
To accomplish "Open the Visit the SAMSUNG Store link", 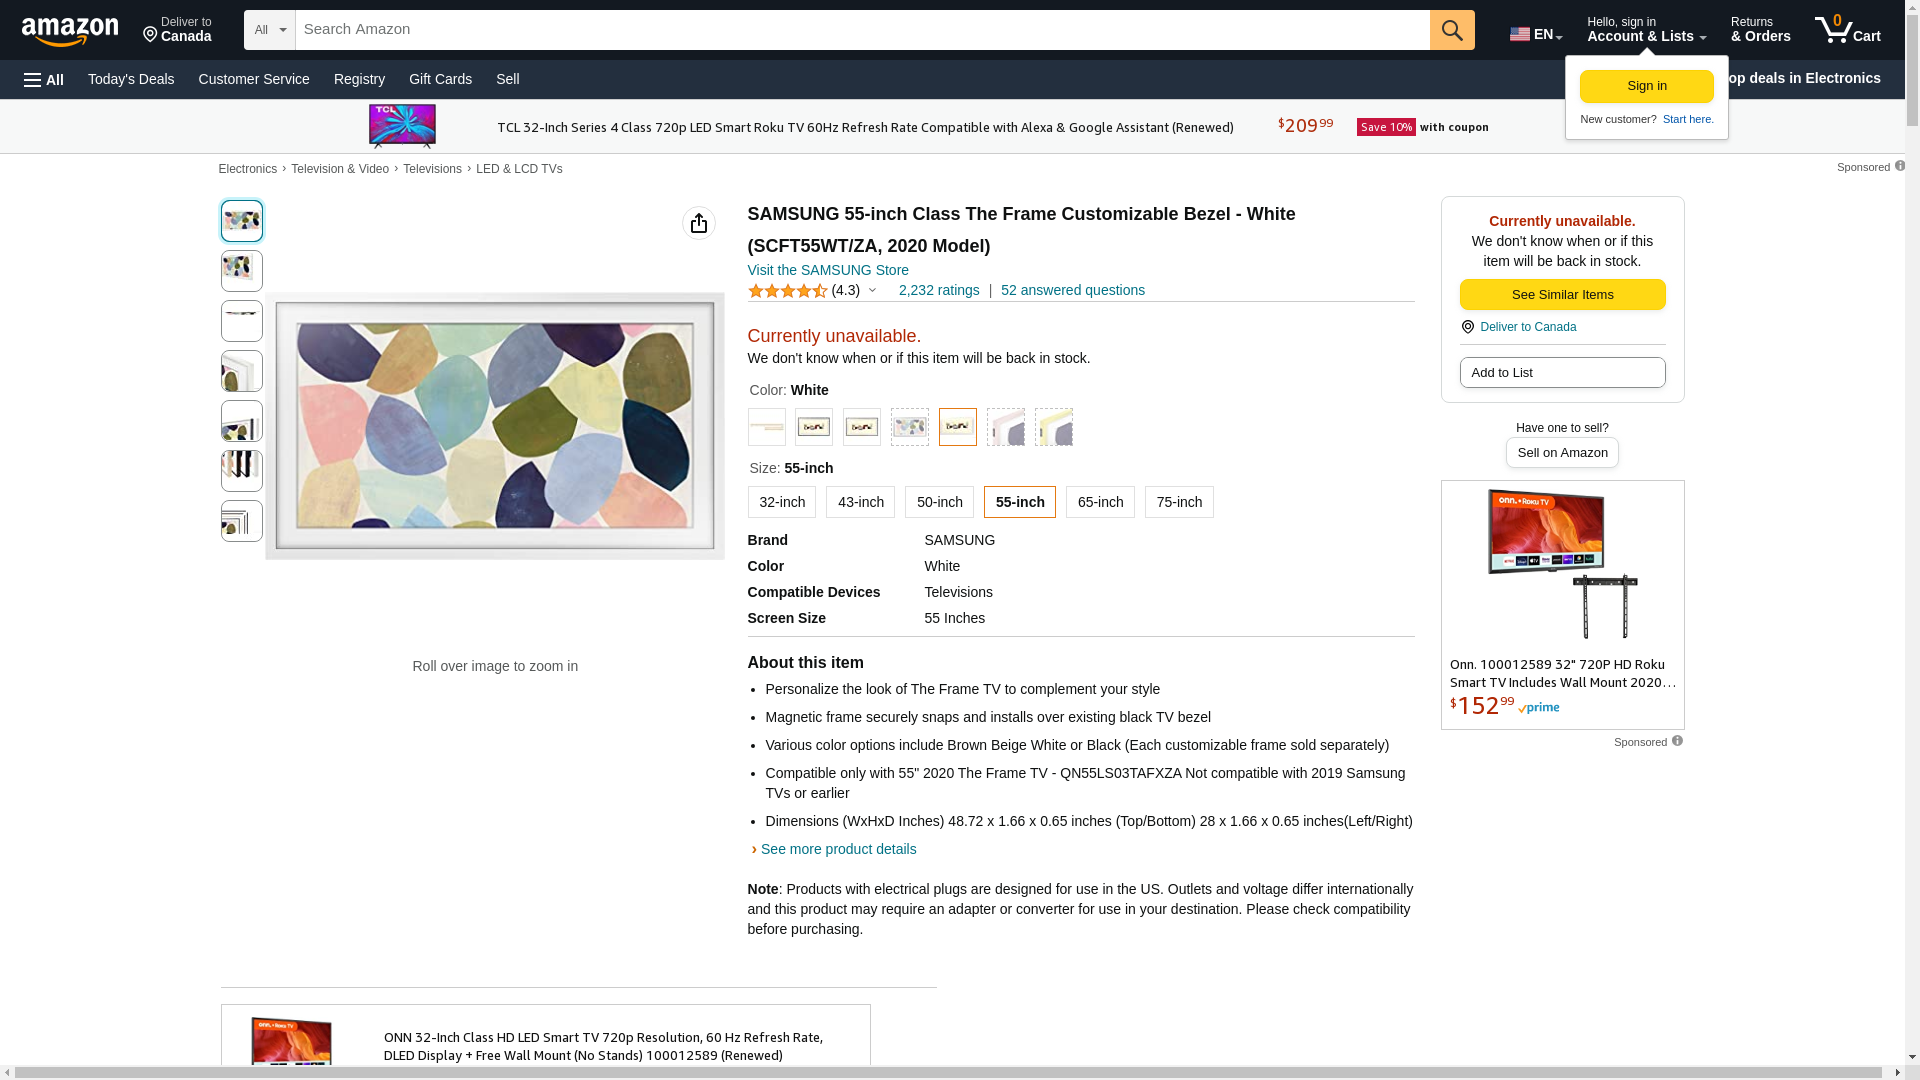I will (828, 270).
